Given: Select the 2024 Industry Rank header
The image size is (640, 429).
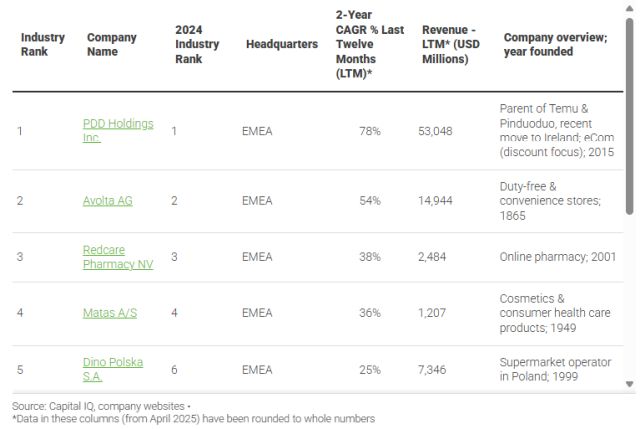Looking at the screenshot, I should [197, 44].
